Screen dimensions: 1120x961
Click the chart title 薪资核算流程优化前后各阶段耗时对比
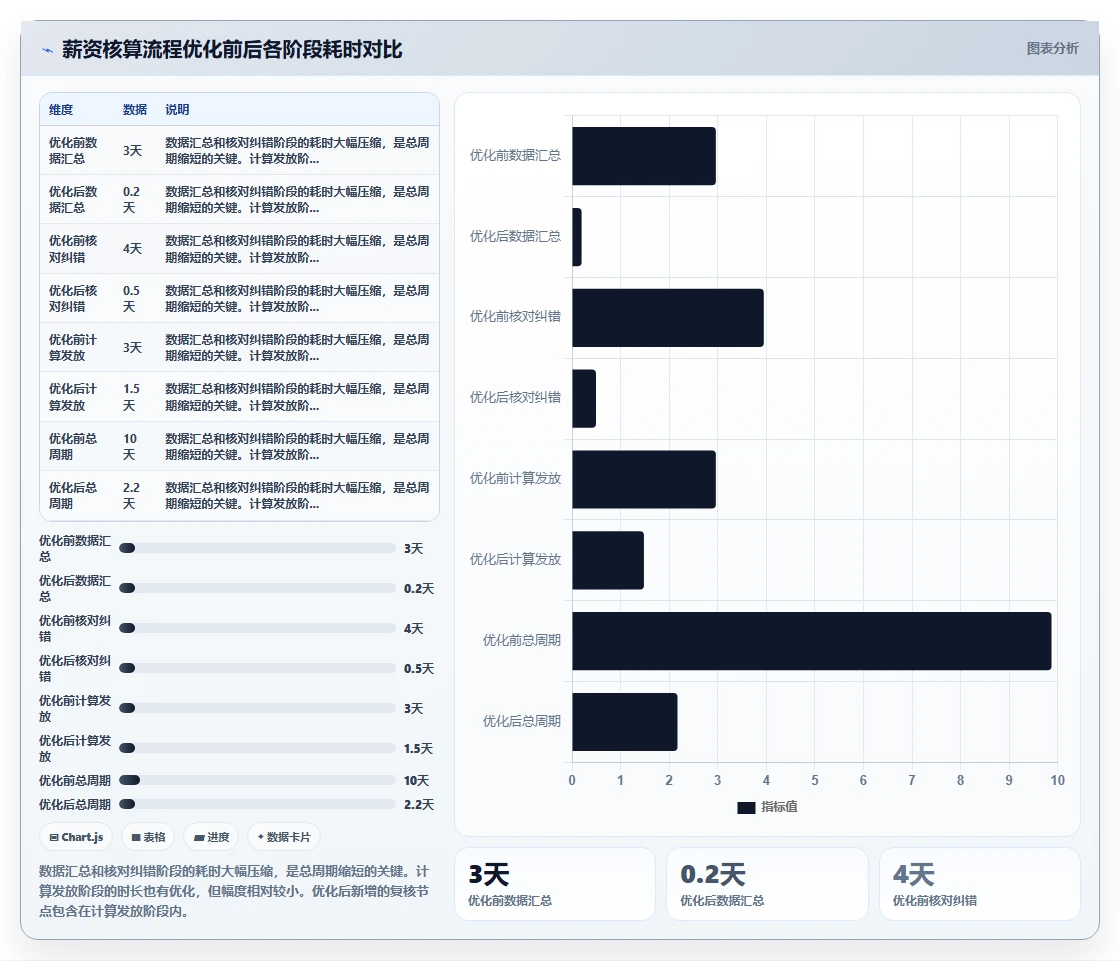(x=232, y=49)
